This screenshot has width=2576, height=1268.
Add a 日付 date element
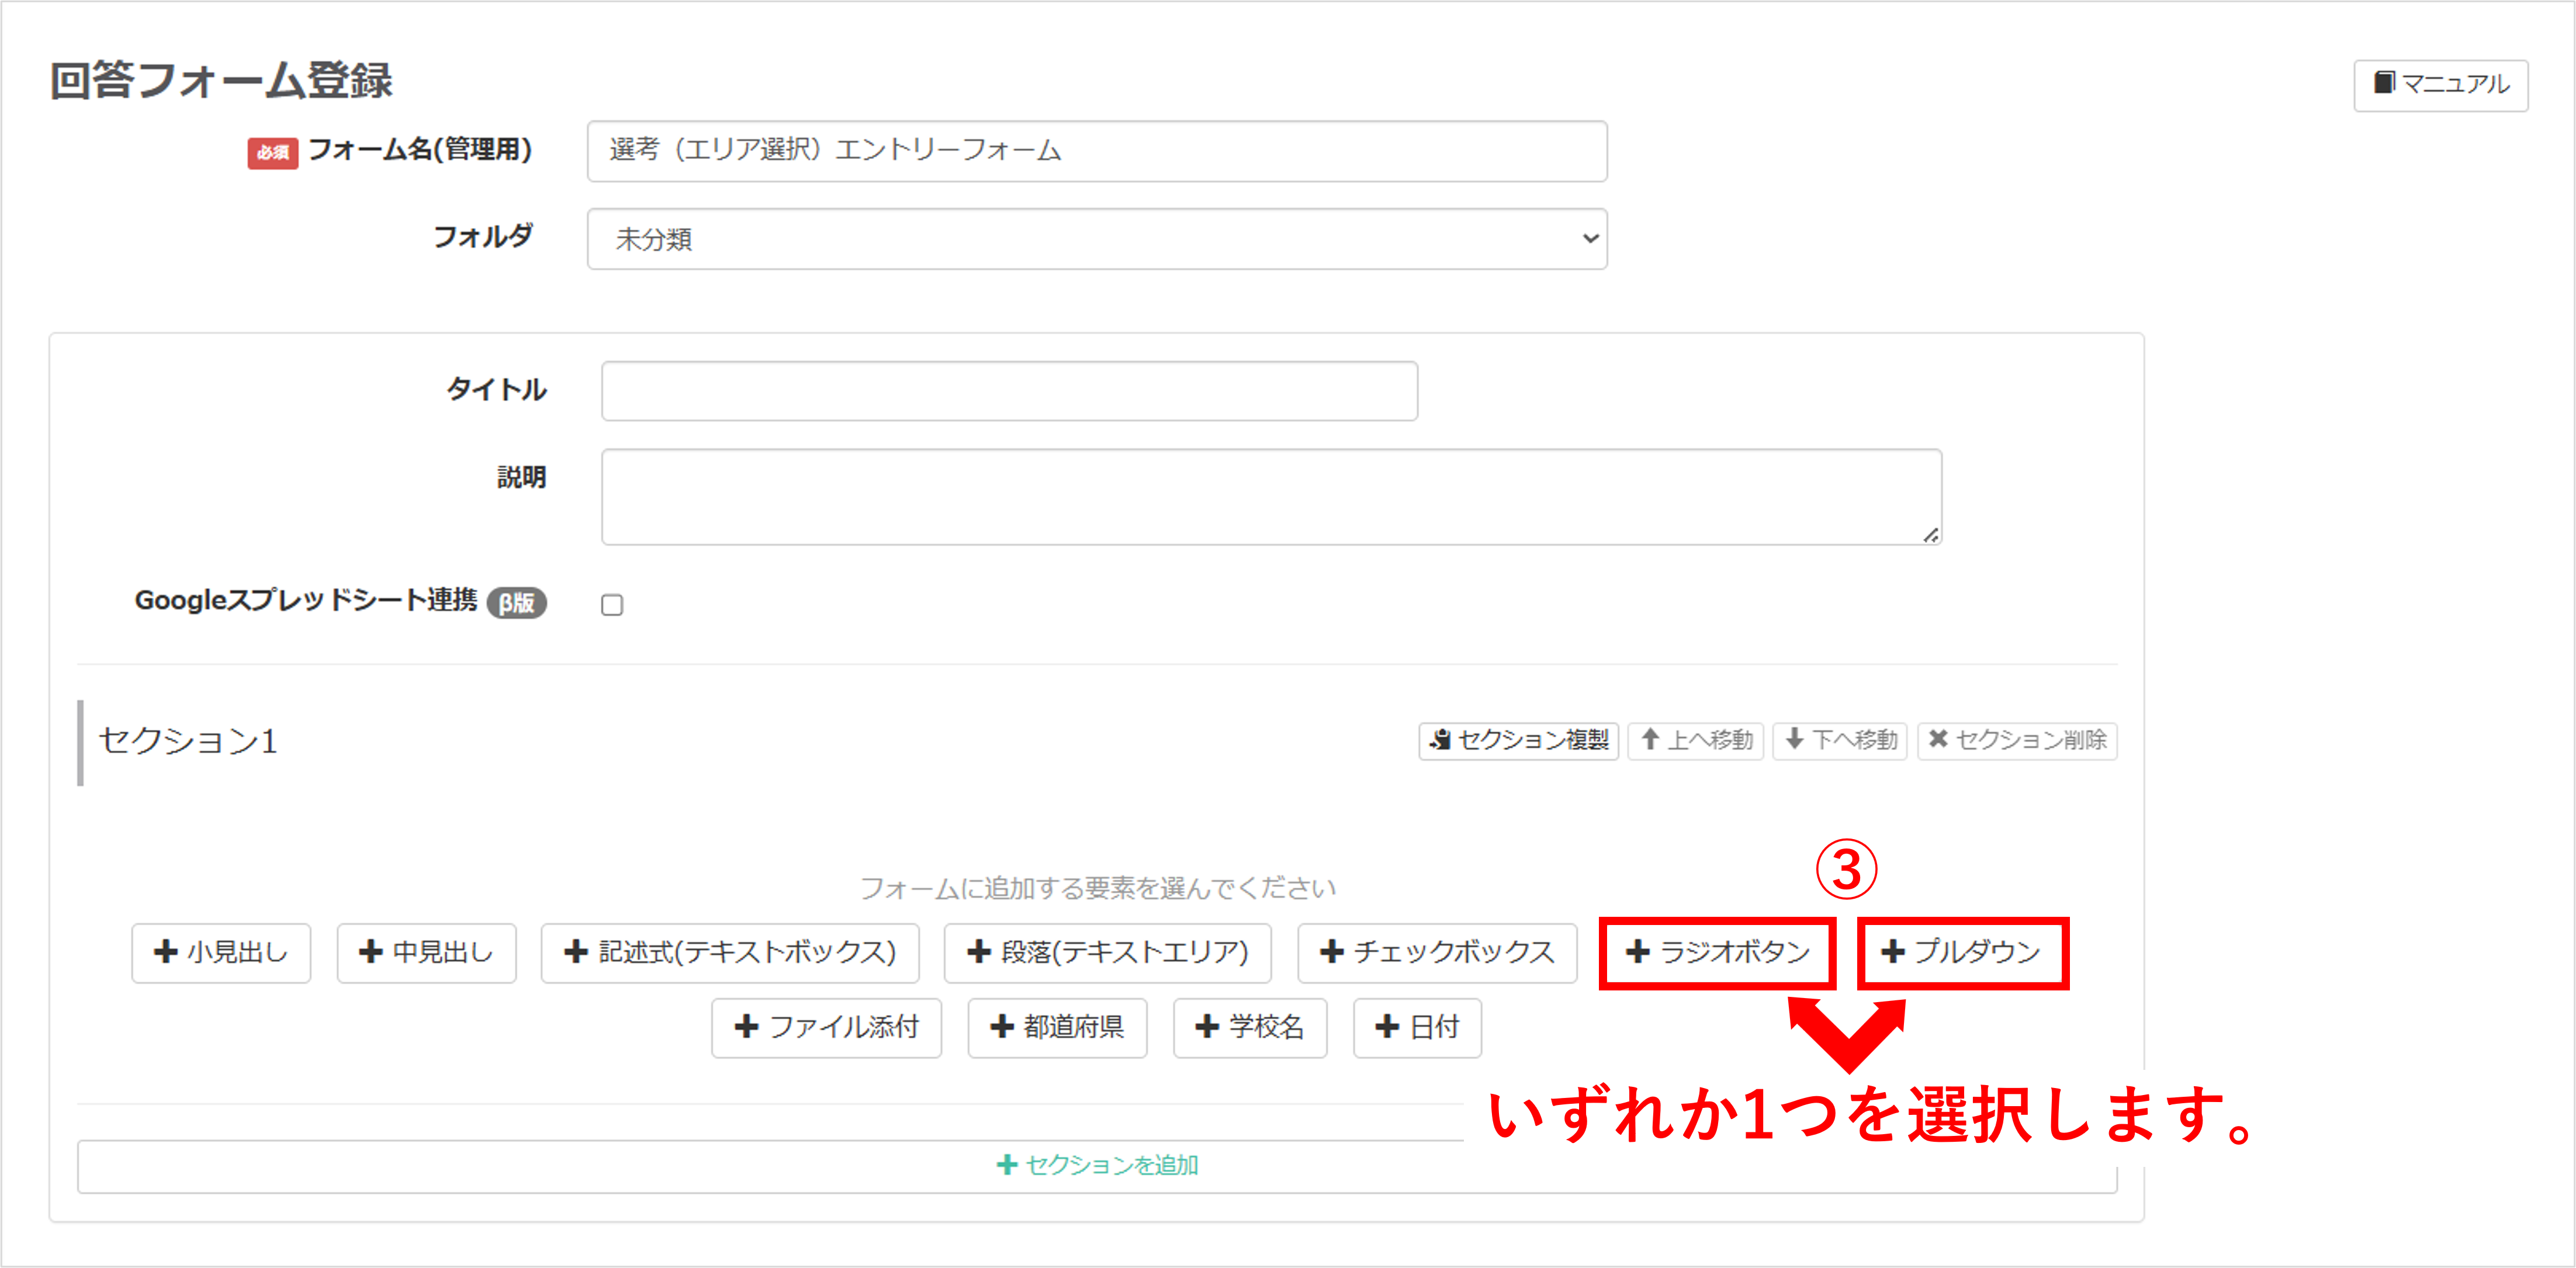coord(1417,1028)
